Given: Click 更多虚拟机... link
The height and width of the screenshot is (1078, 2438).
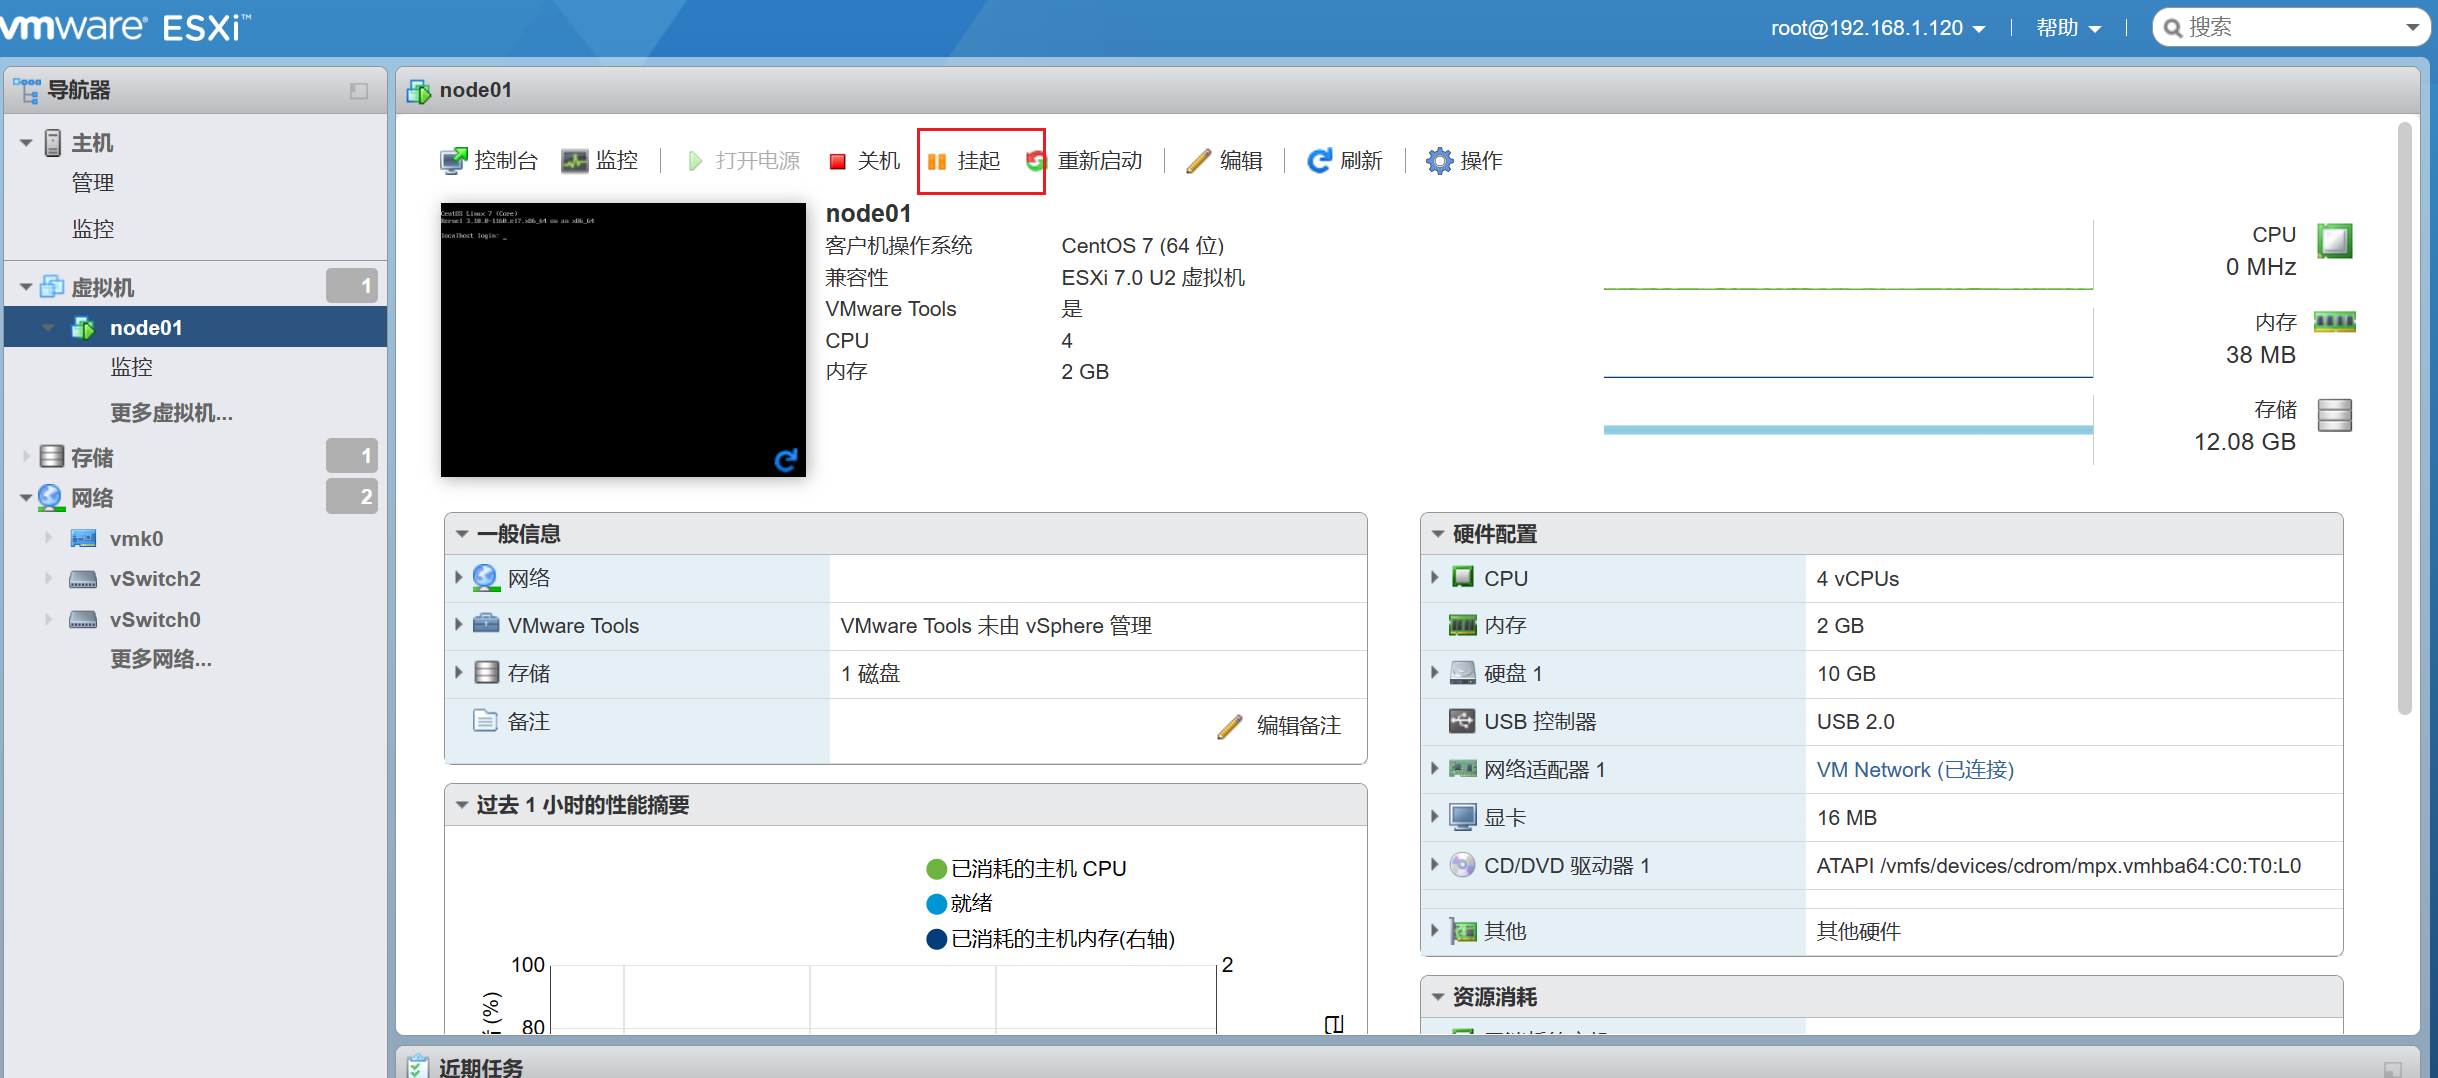Looking at the screenshot, I should coord(171,413).
